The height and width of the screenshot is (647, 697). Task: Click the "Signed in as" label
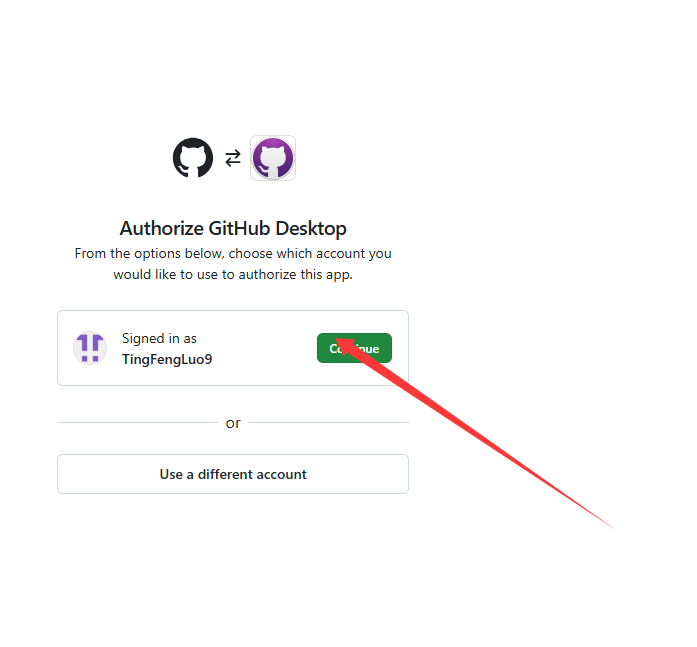(159, 339)
